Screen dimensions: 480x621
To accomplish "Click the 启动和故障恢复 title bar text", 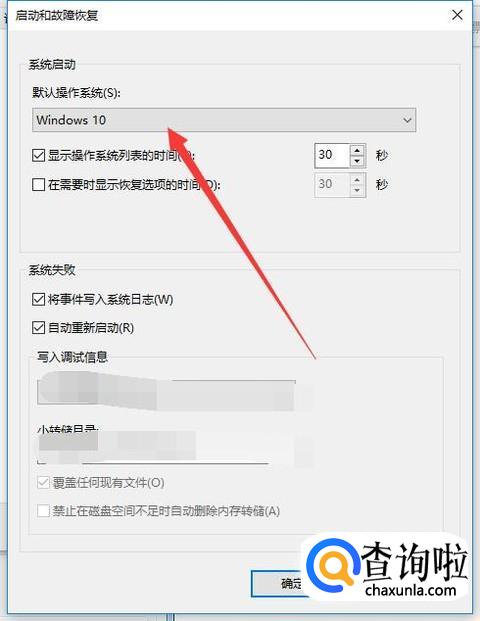I will 56,16.
